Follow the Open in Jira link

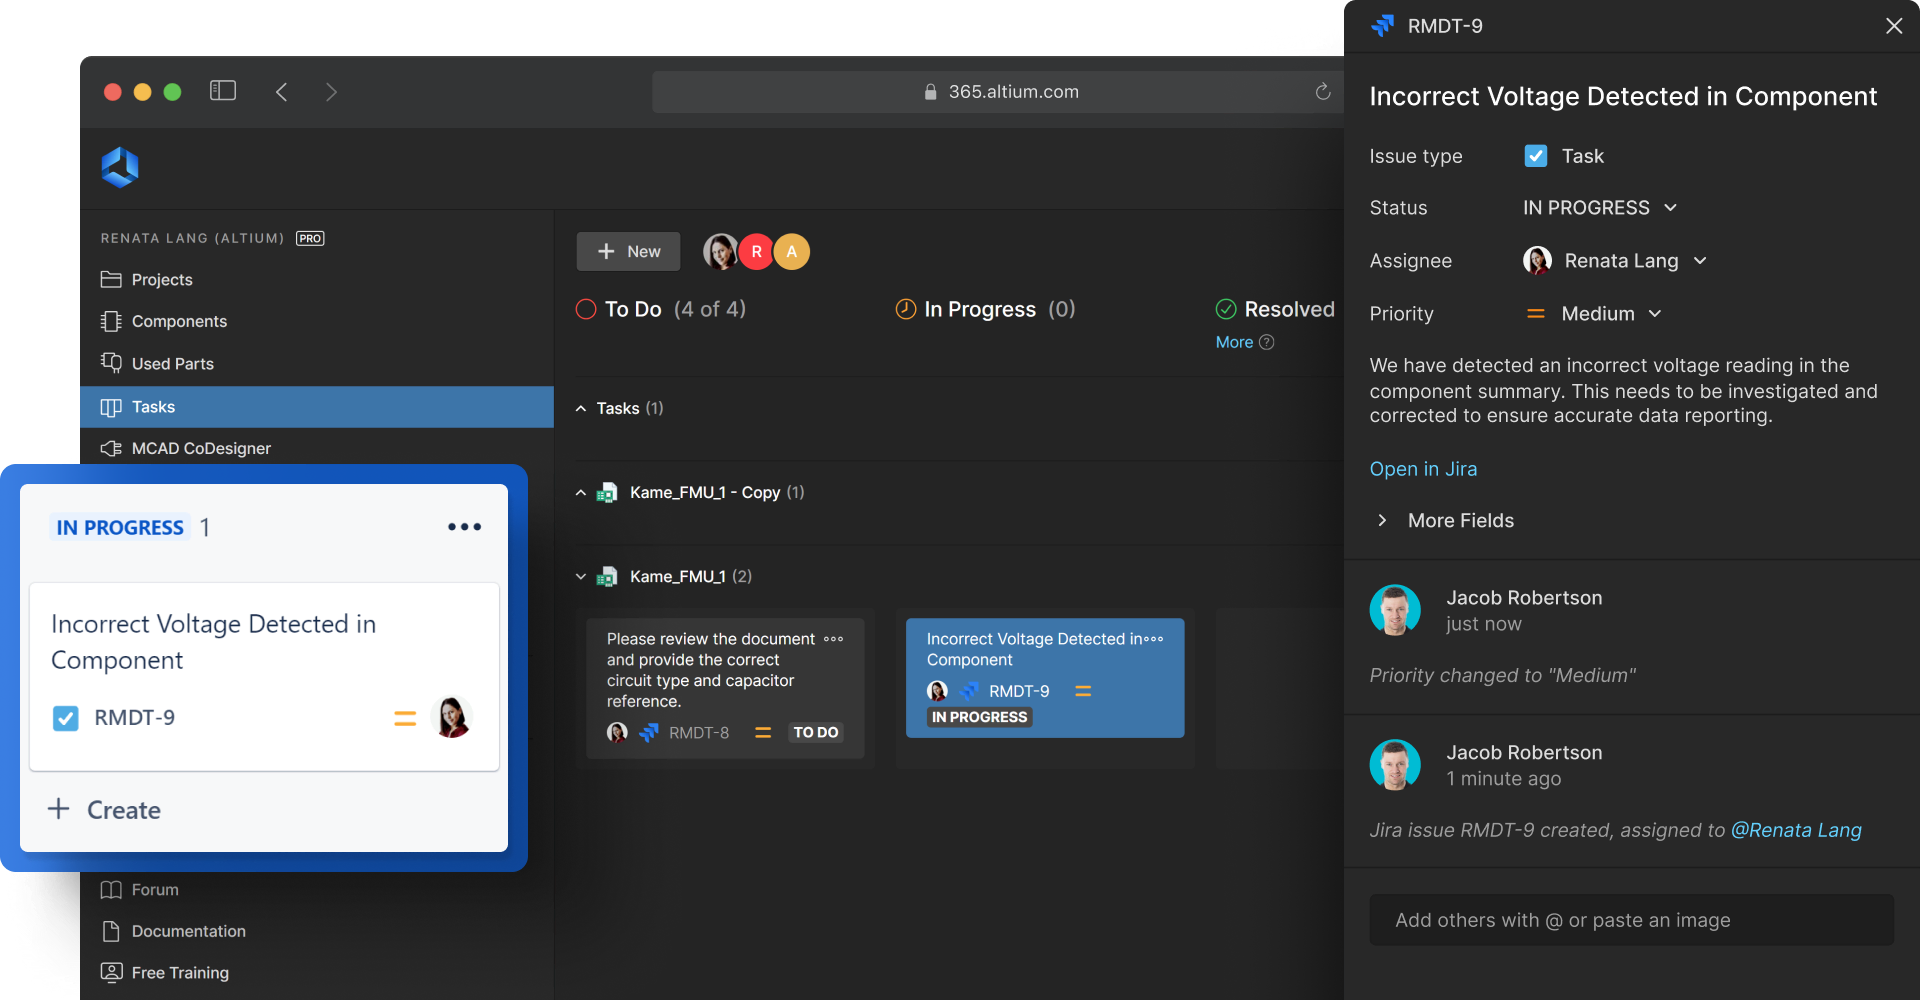pyautogui.click(x=1423, y=469)
